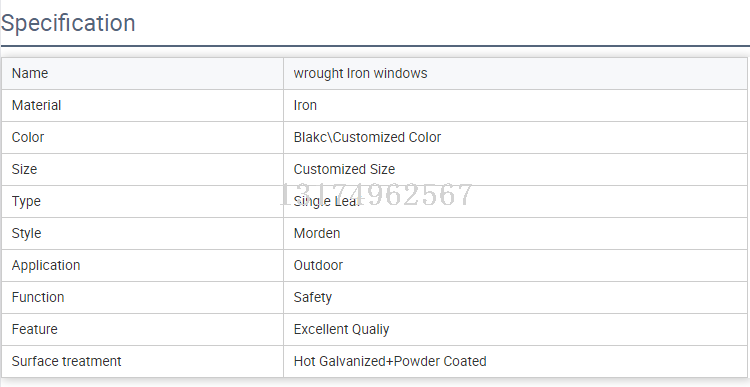The height and width of the screenshot is (387, 750).
Task: Select the Name label cell
Action: click(x=143, y=73)
